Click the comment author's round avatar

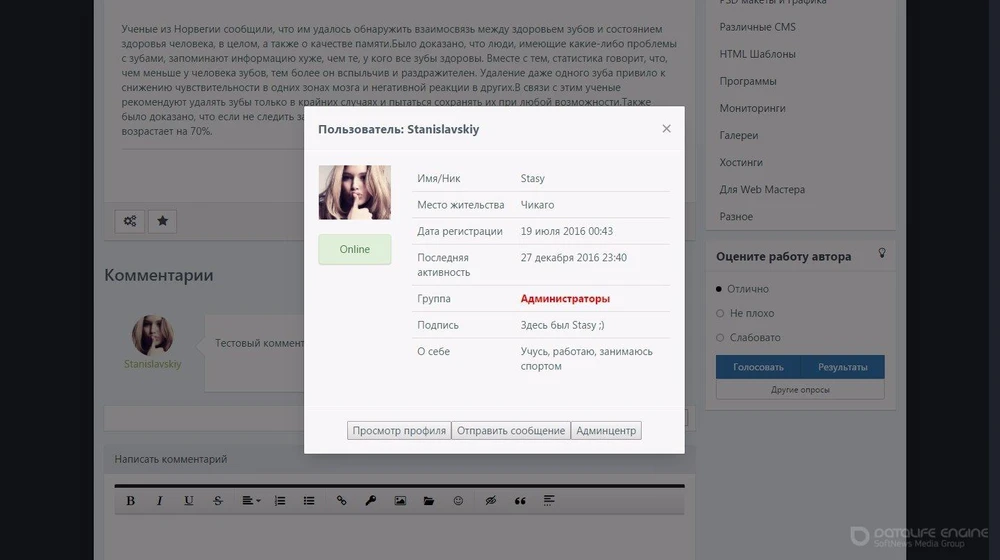click(x=152, y=335)
